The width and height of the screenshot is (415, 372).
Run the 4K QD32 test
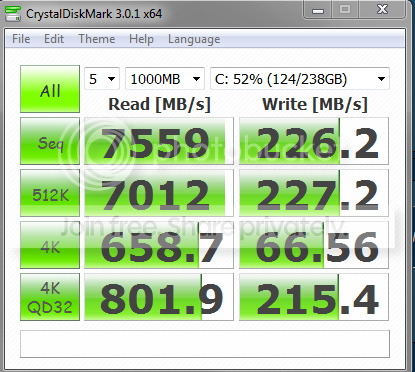[x=50, y=297]
